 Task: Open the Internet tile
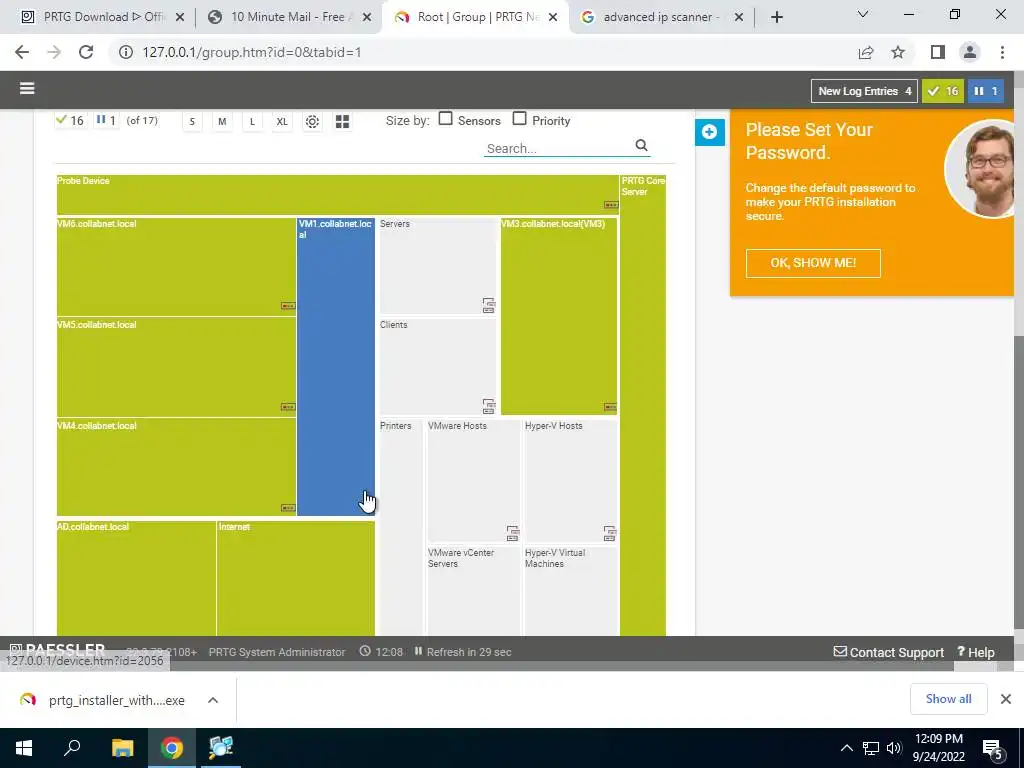pyautogui.click(x=296, y=579)
